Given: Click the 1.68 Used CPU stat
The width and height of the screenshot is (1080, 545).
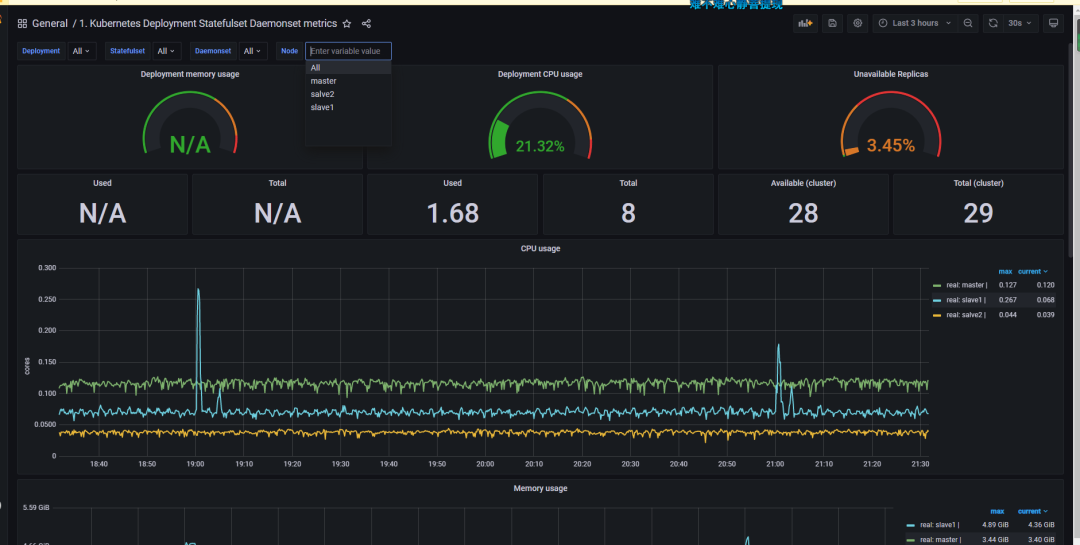Looking at the screenshot, I should [x=453, y=213].
